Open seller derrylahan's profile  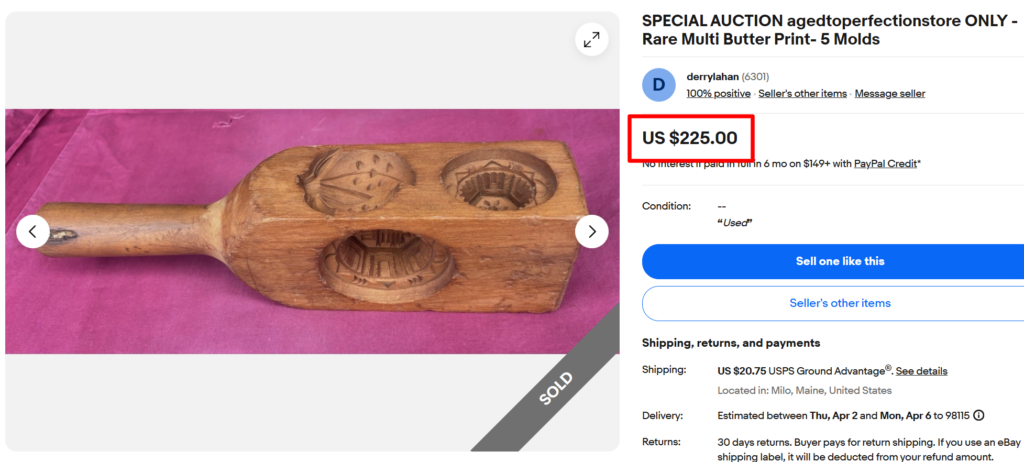click(712, 77)
